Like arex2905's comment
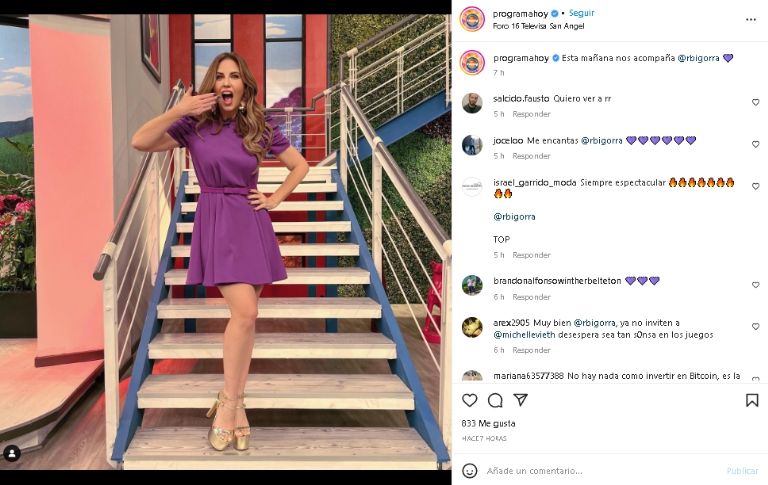 point(755,327)
